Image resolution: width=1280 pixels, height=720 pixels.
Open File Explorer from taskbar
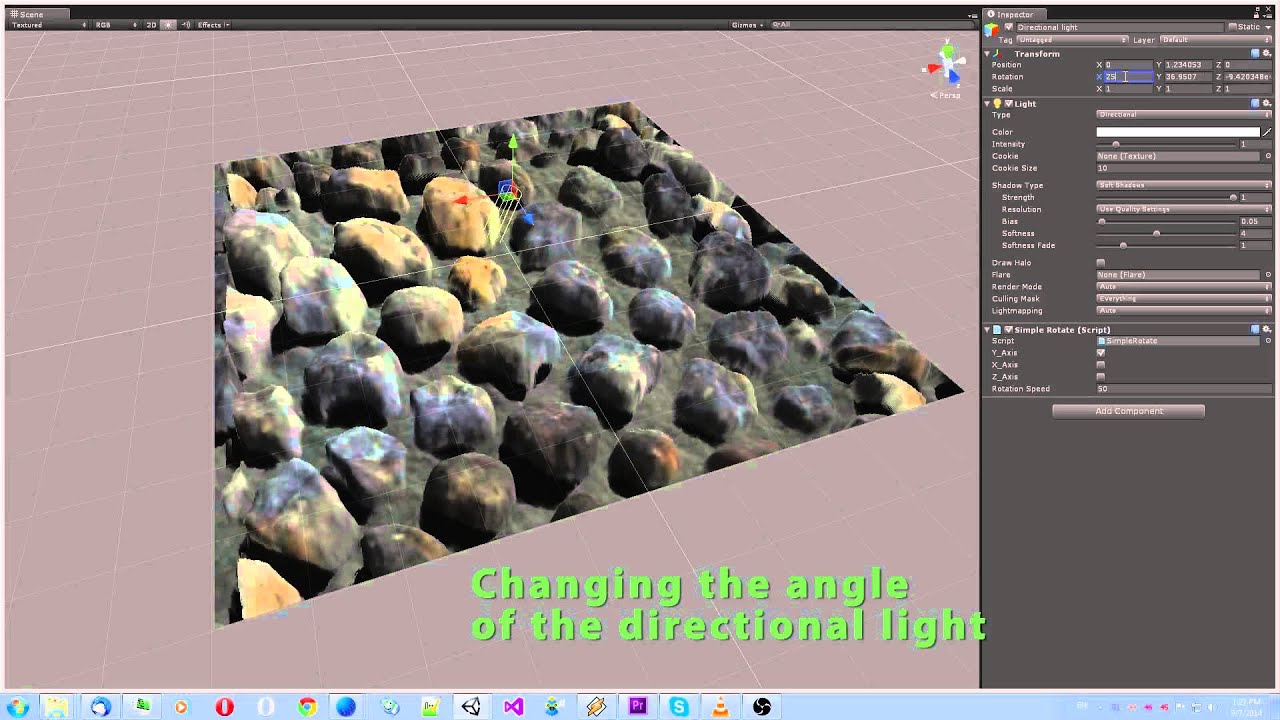point(57,707)
